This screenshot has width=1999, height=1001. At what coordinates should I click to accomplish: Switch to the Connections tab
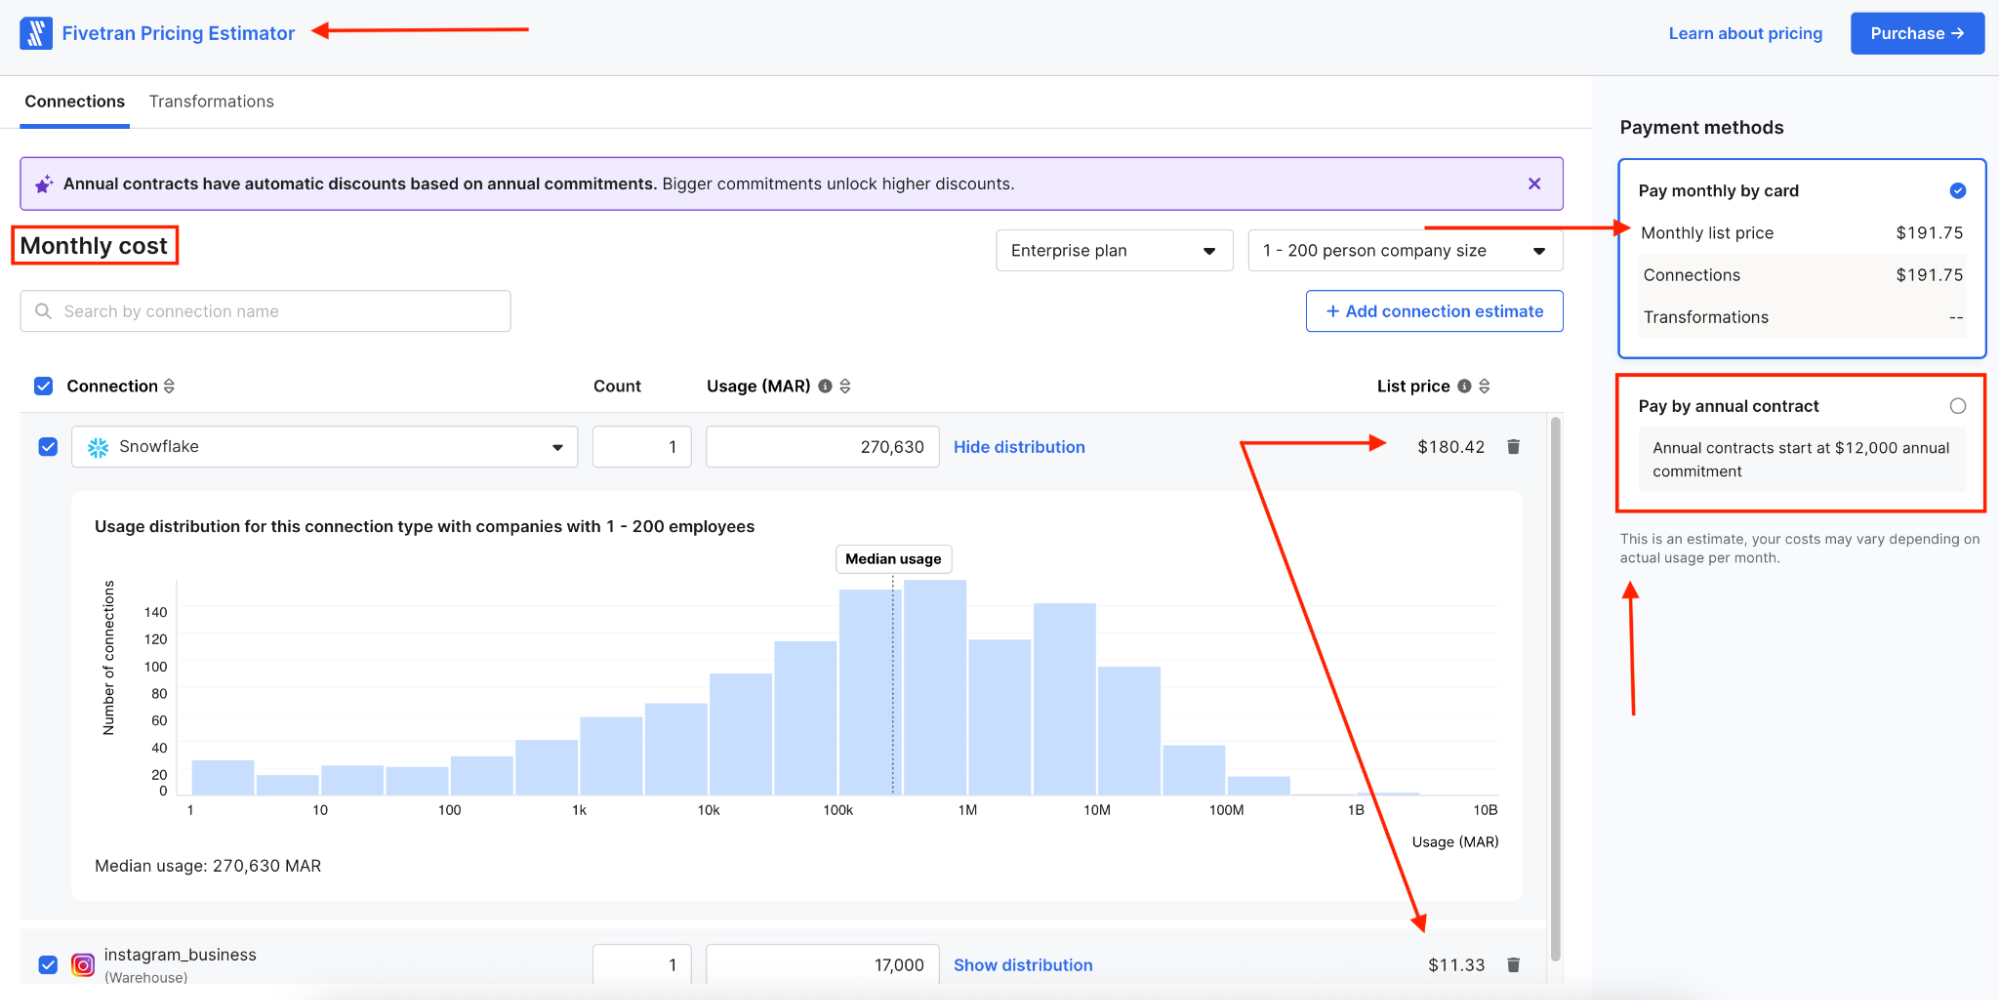75,102
